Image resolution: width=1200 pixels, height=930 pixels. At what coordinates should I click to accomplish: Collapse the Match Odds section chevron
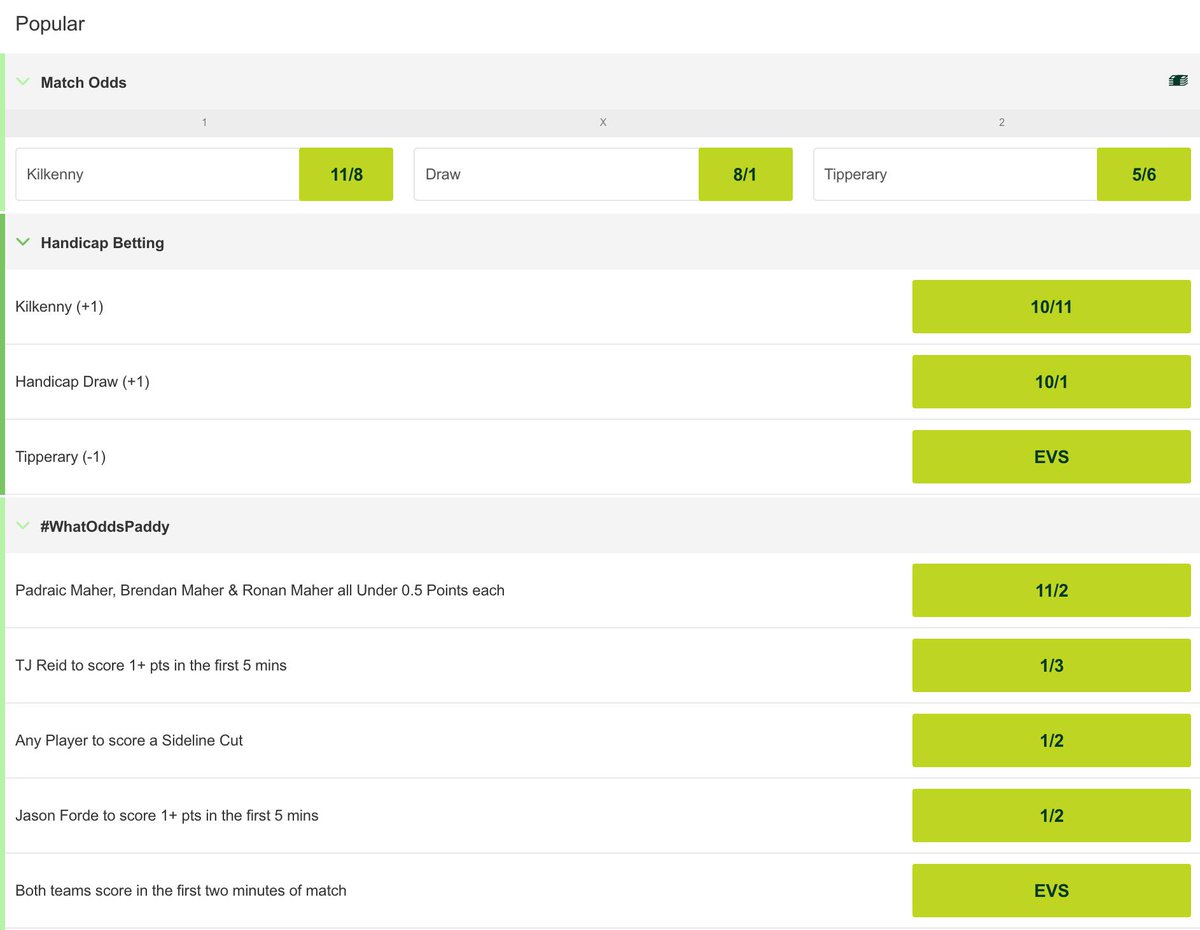pyautogui.click(x=23, y=81)
